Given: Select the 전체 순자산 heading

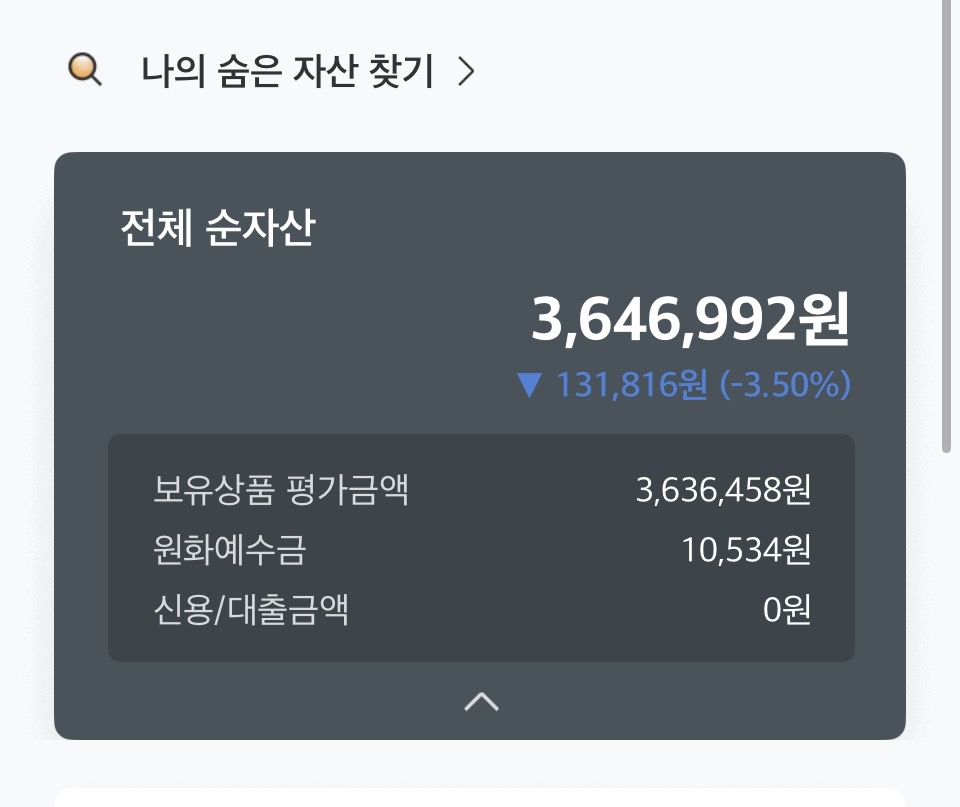Looking at the screenshot, I should pos(217,229).
